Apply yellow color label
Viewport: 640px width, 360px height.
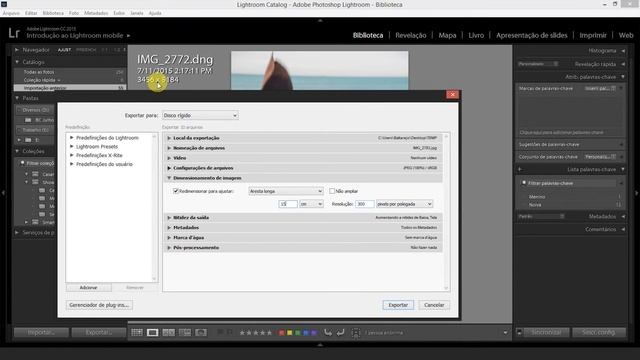click(289, 333)
